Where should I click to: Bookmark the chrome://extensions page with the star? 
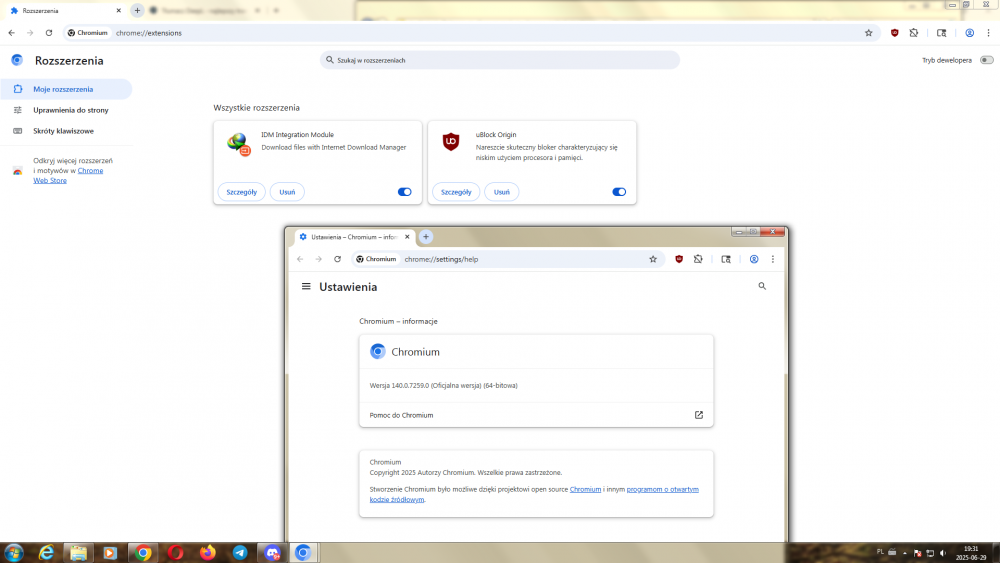[x=869, y=33]
